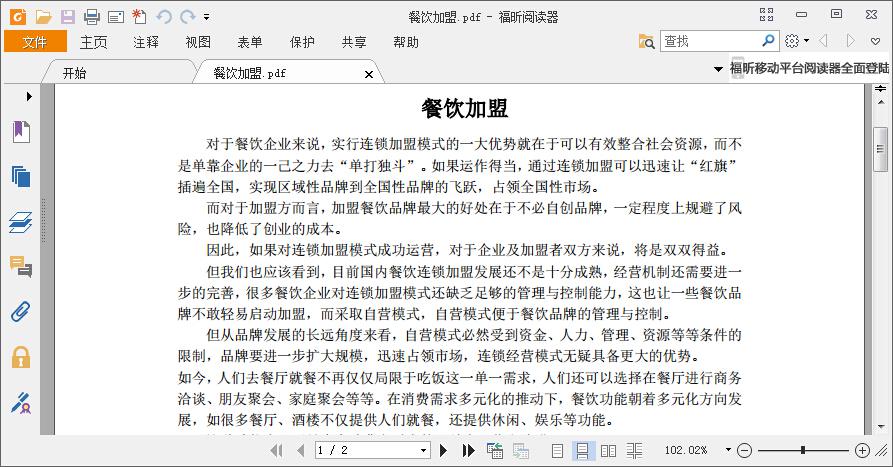Save document with the floppy disk icon
Image resolution: width=893 pixels, height=467 pixels.
click(x=68, y=17)
